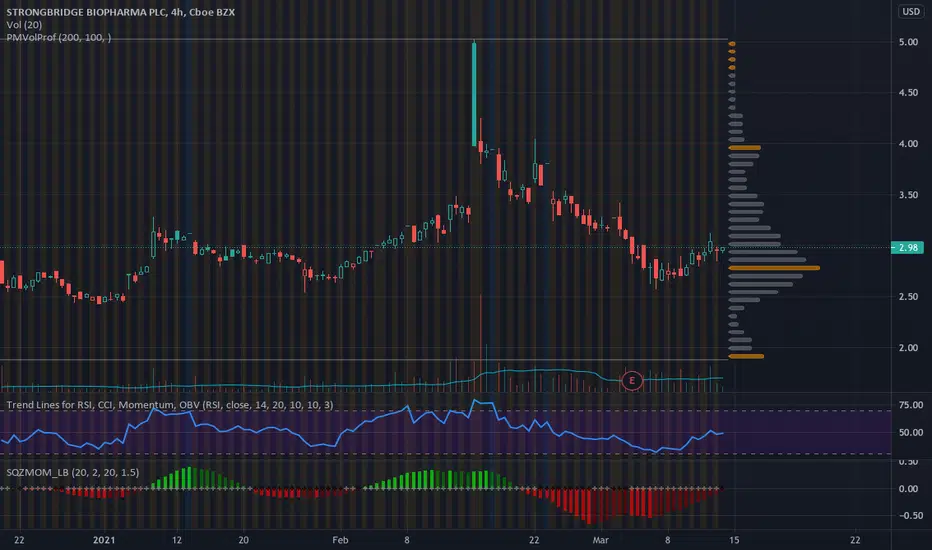
Task: Select the SQZMOM_LB (20, 2, 20, 1.5) label
Action: coord(73,472)
